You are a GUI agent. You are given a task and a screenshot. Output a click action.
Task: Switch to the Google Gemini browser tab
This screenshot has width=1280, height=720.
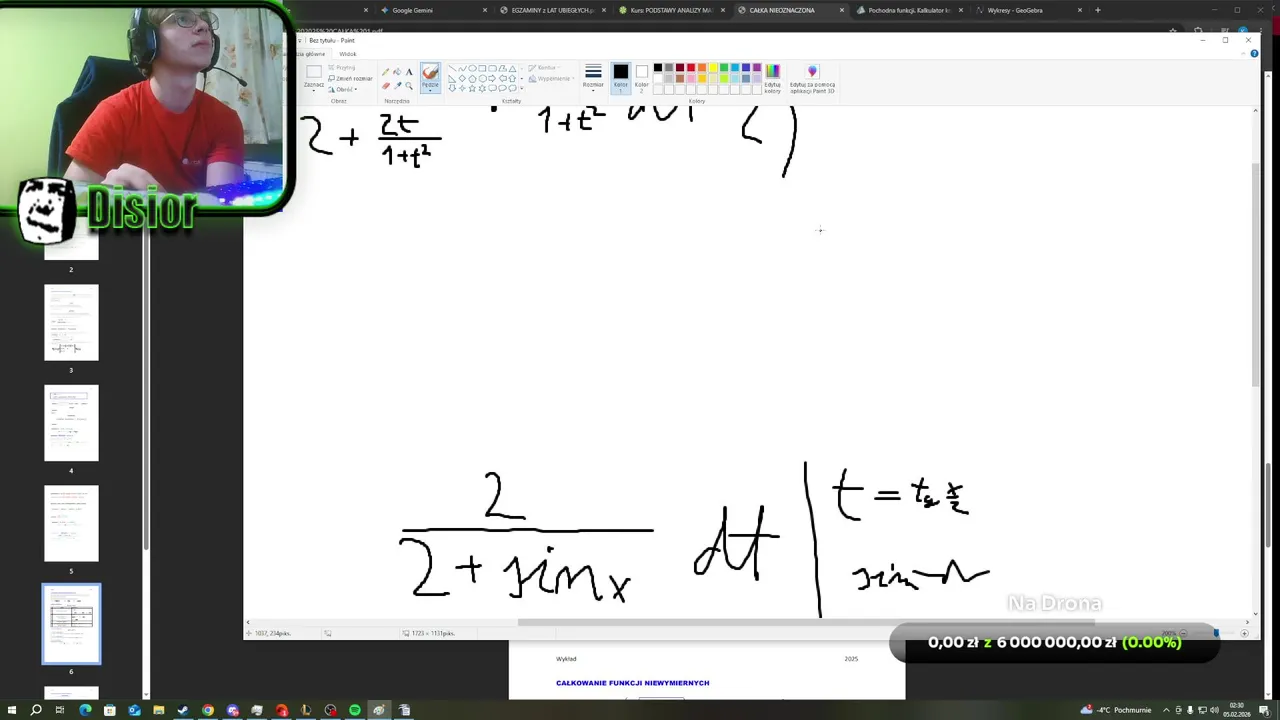click(x=430, y=10)
